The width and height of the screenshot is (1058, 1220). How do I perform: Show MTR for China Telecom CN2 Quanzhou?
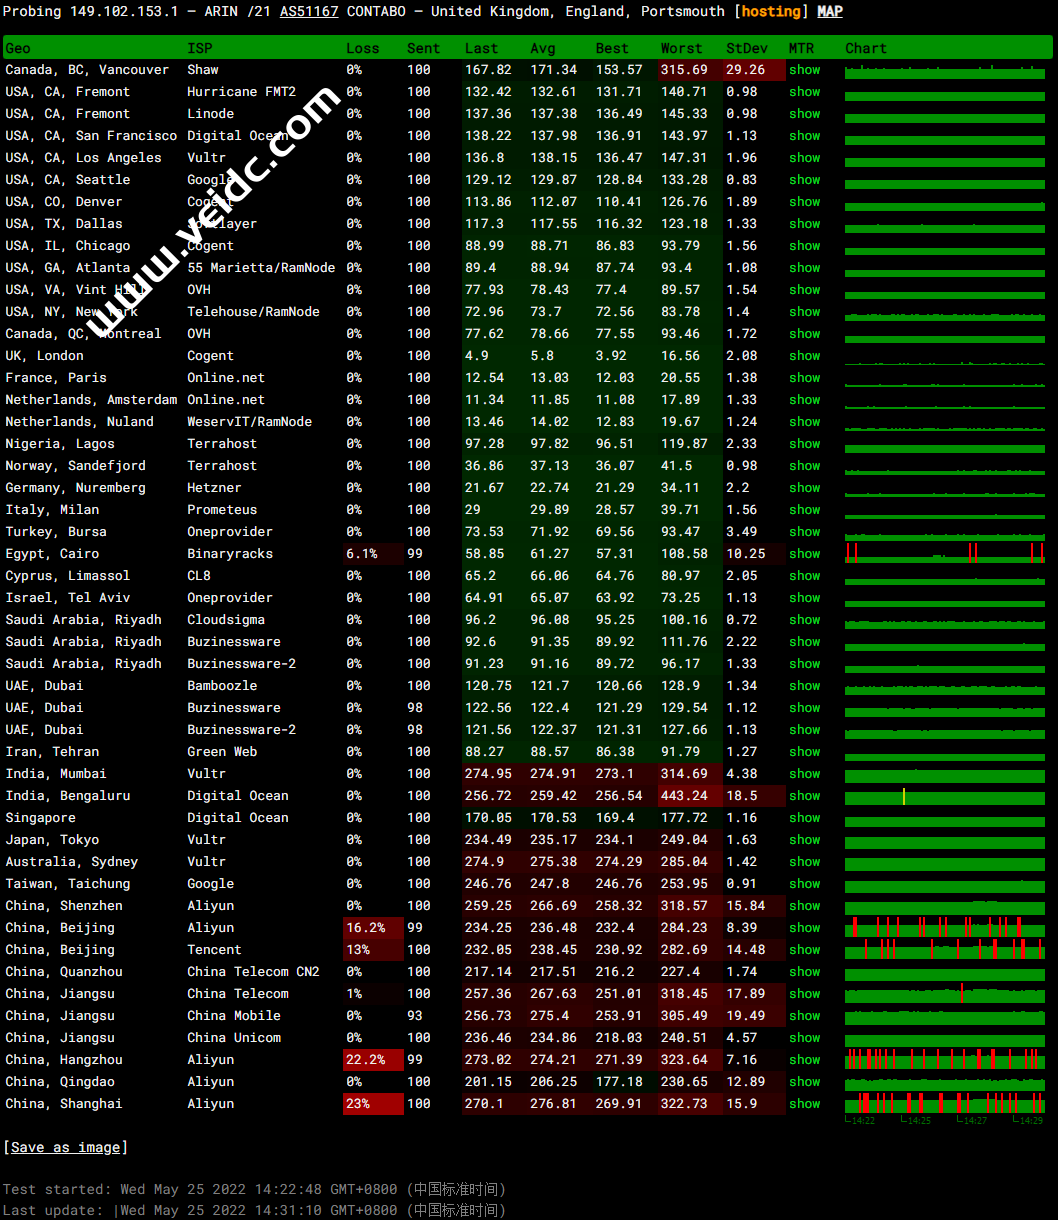pyautogui.click(x=804, y=972)
